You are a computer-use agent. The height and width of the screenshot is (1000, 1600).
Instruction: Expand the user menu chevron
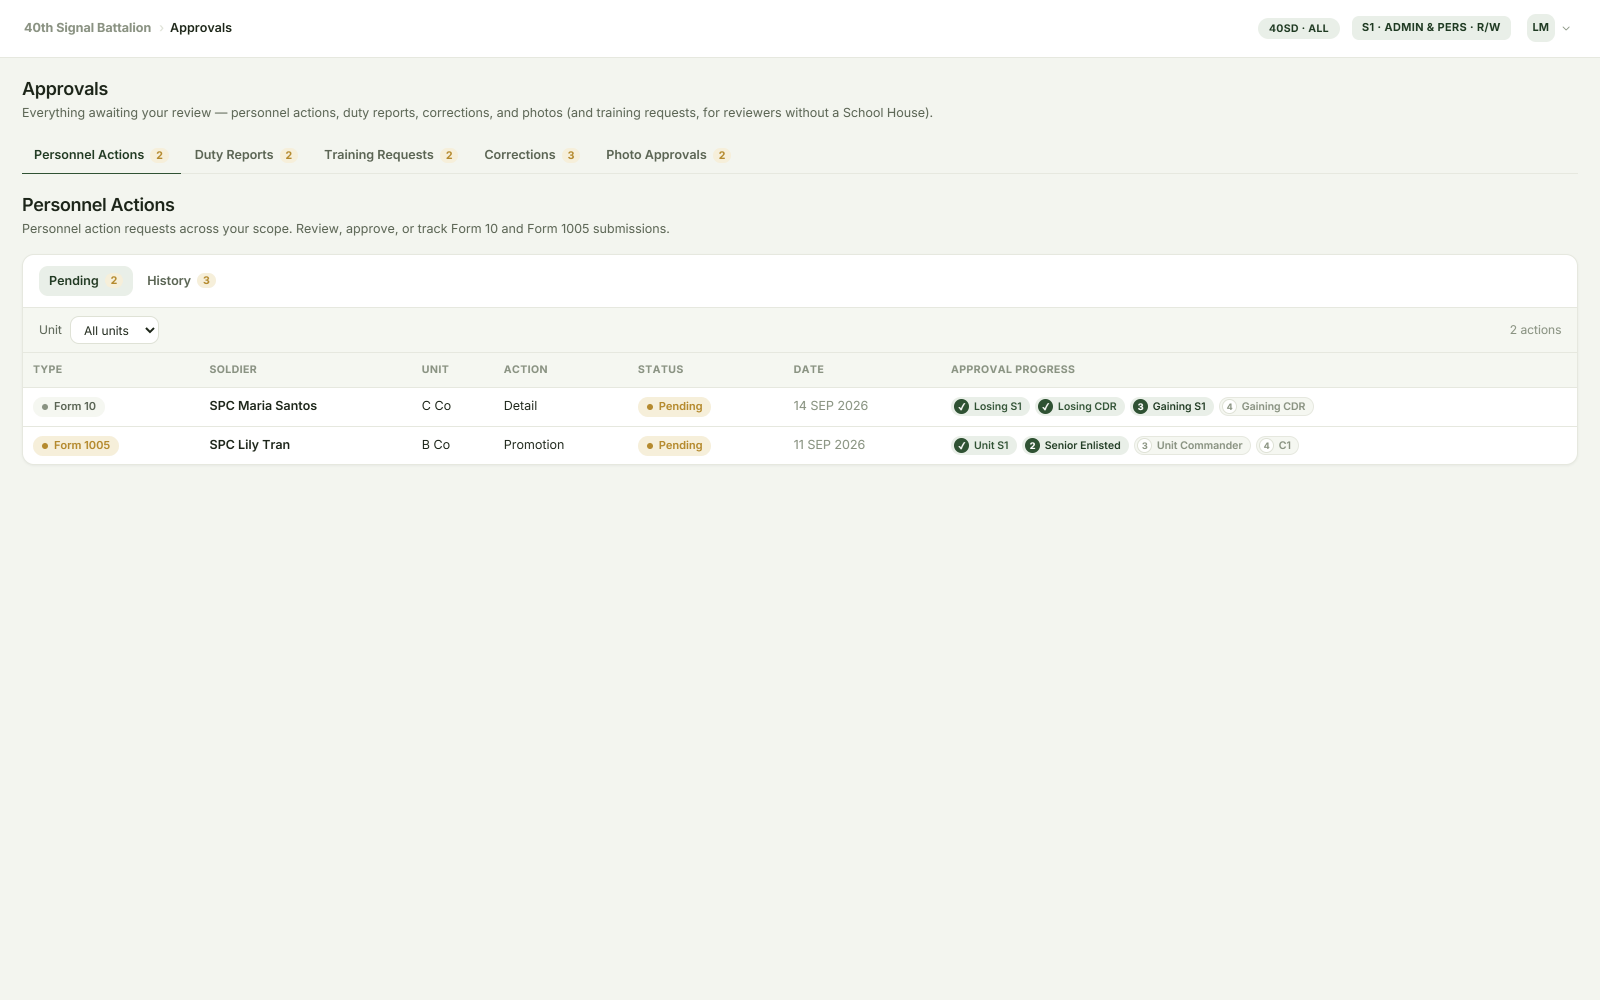(1566, 28)
